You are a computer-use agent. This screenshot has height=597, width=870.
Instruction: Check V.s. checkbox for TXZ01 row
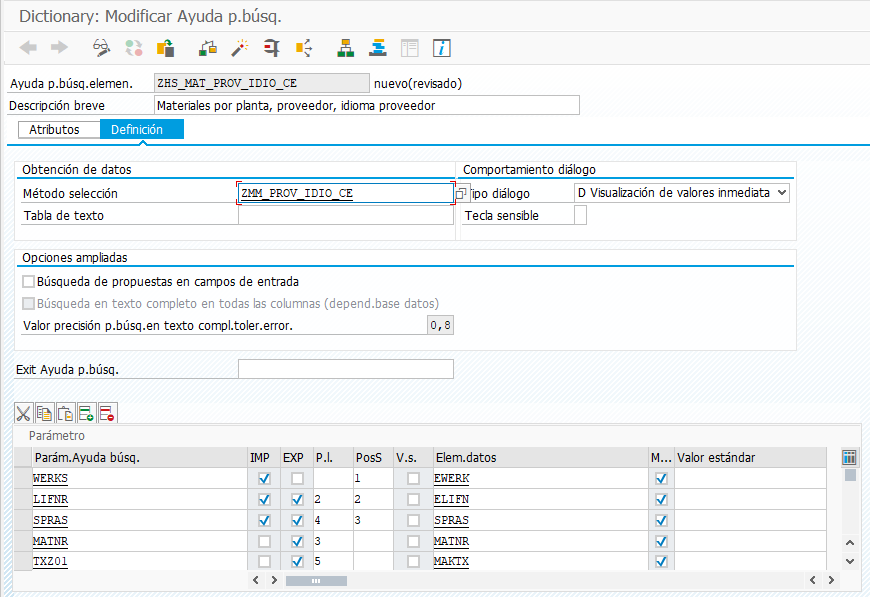(x=413, y=561)
